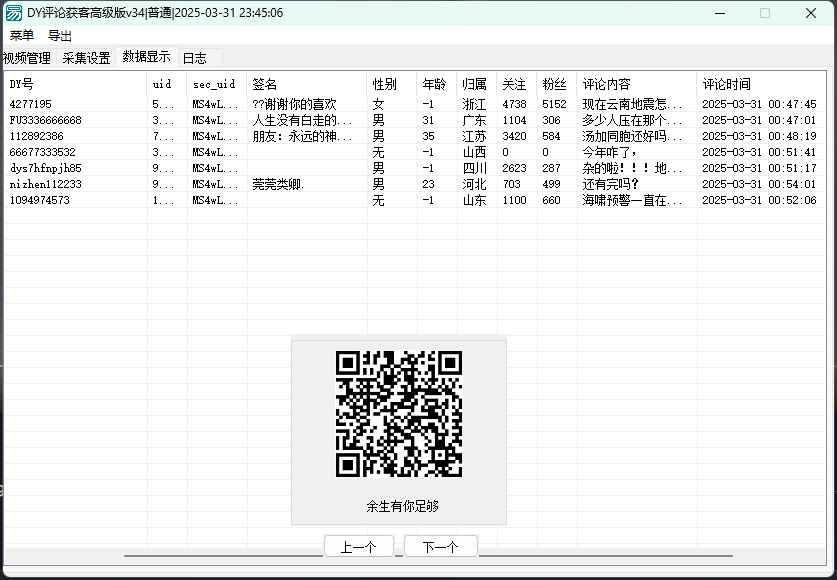
Task: Click the app logo icon in title bar
Action: [x=14, y=13]
